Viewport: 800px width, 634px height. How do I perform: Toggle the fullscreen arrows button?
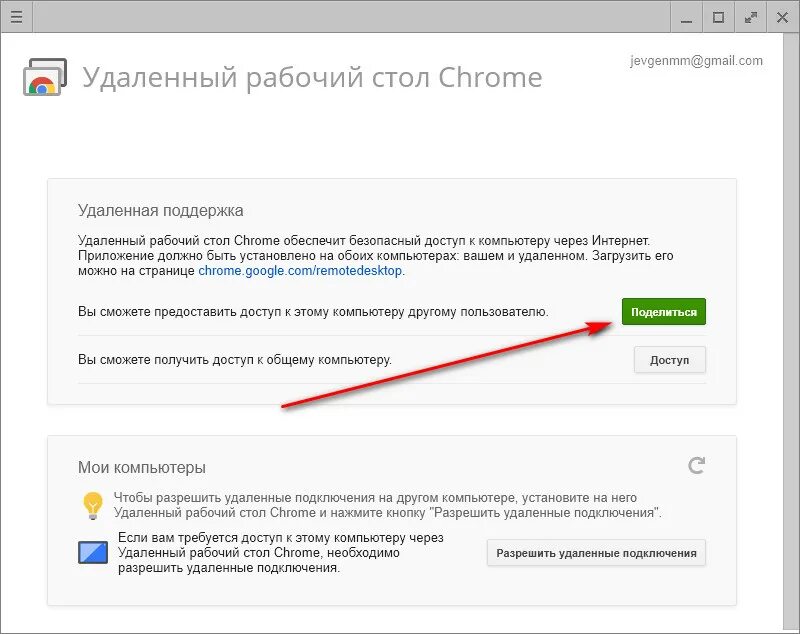(x=751, y=17)
